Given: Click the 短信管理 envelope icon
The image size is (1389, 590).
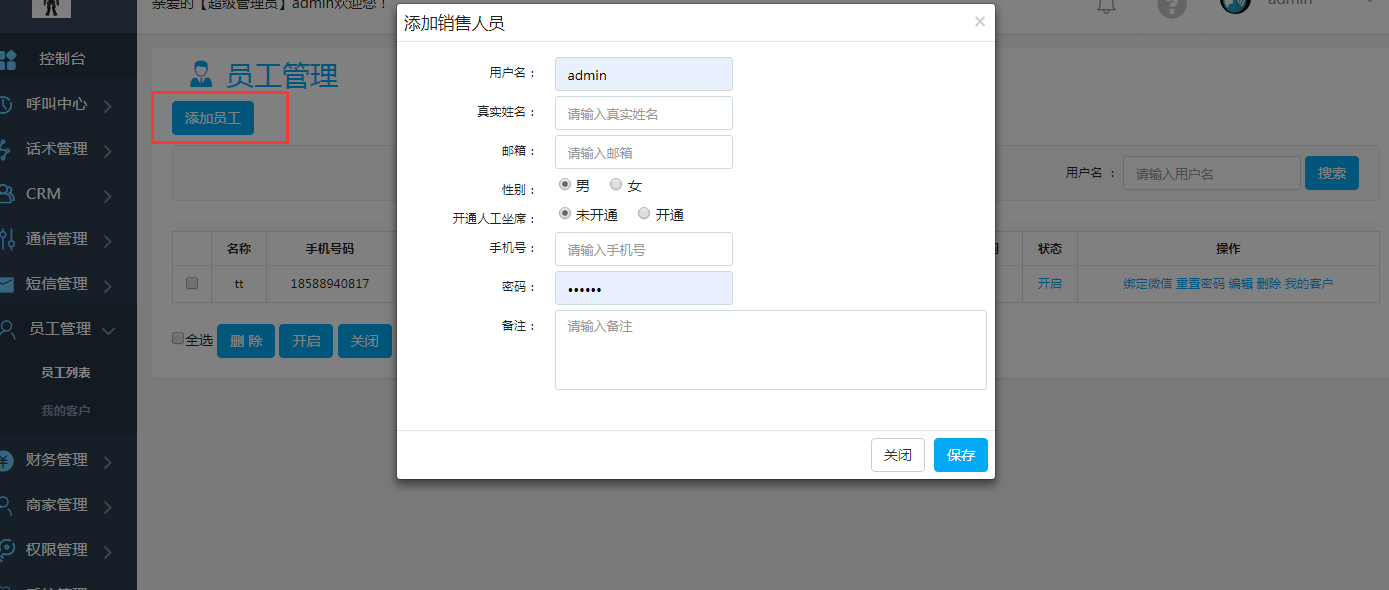Looking at the screenshot, I should click(6, 284).
